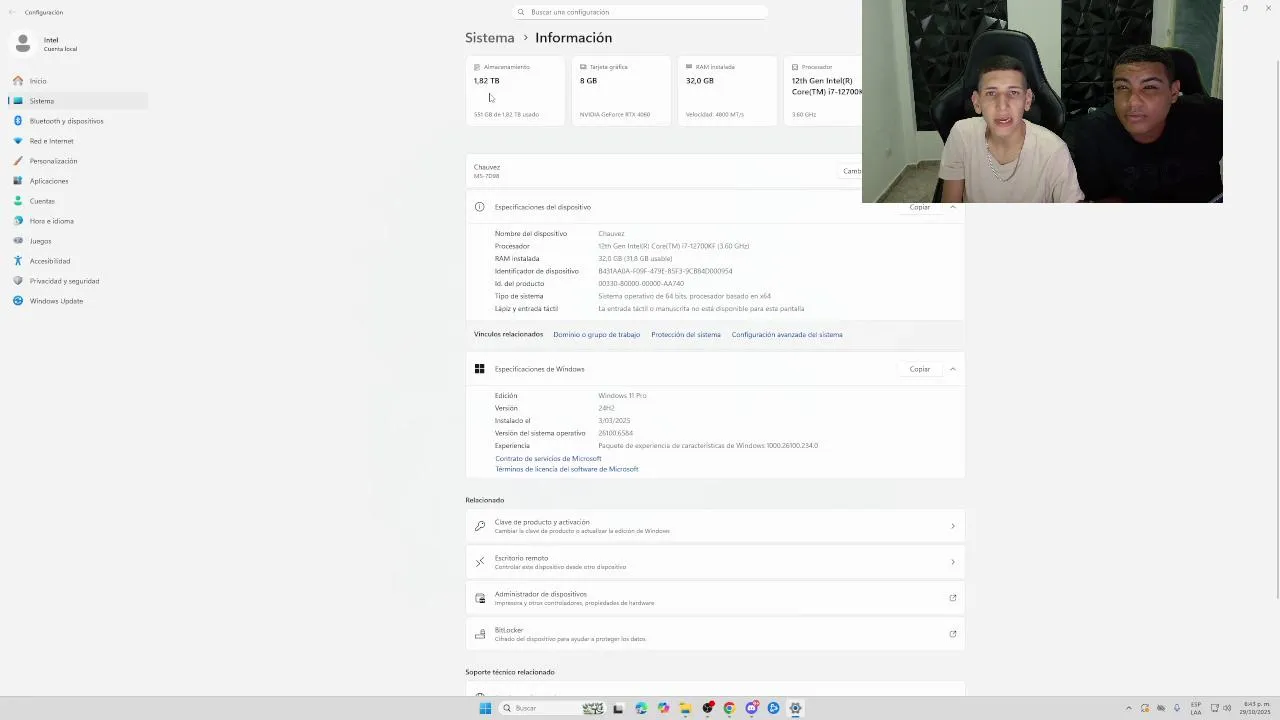
Task: Switch the ESP LAA input language
Action: [x=1196, y=708]
